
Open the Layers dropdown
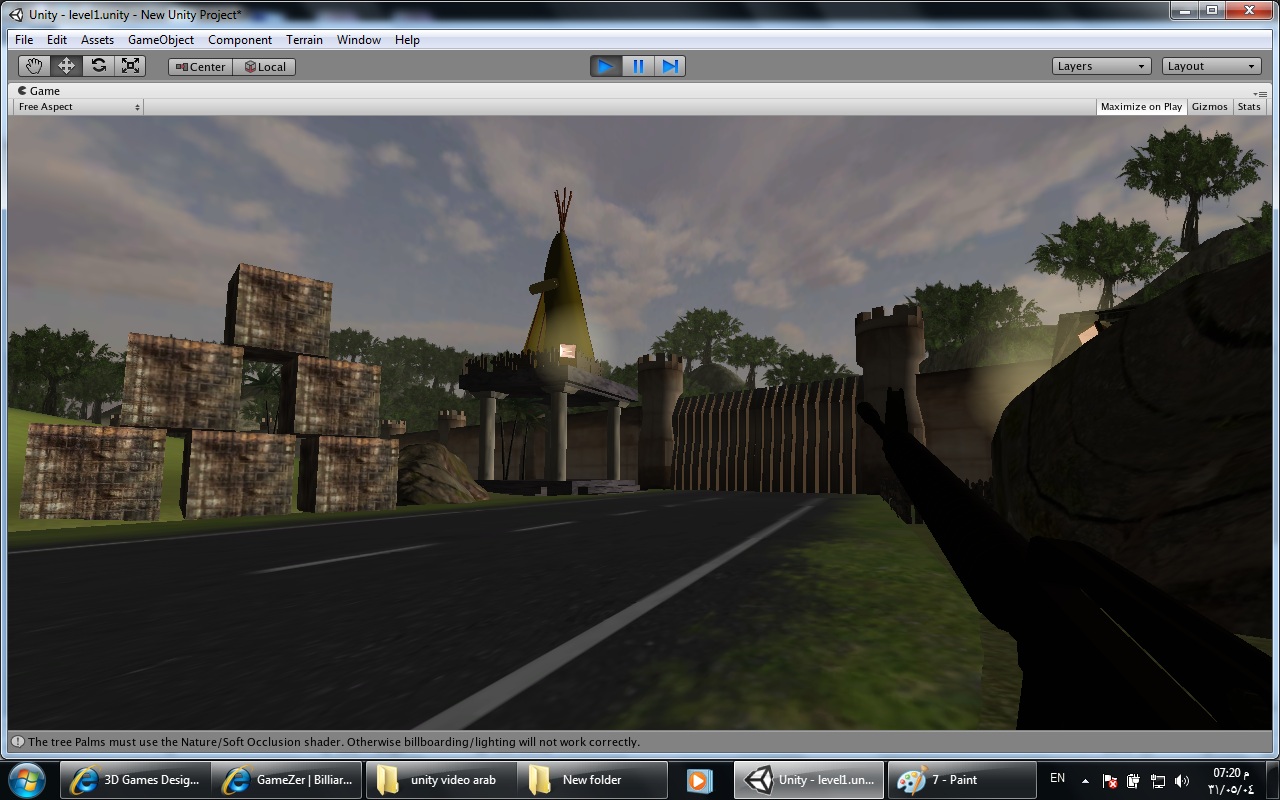pos(1102,66)
